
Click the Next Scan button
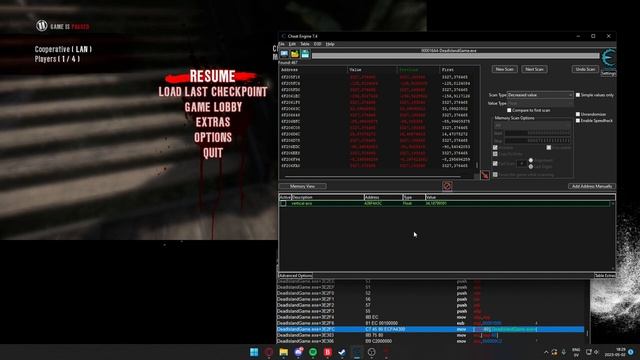click(534, 69)
